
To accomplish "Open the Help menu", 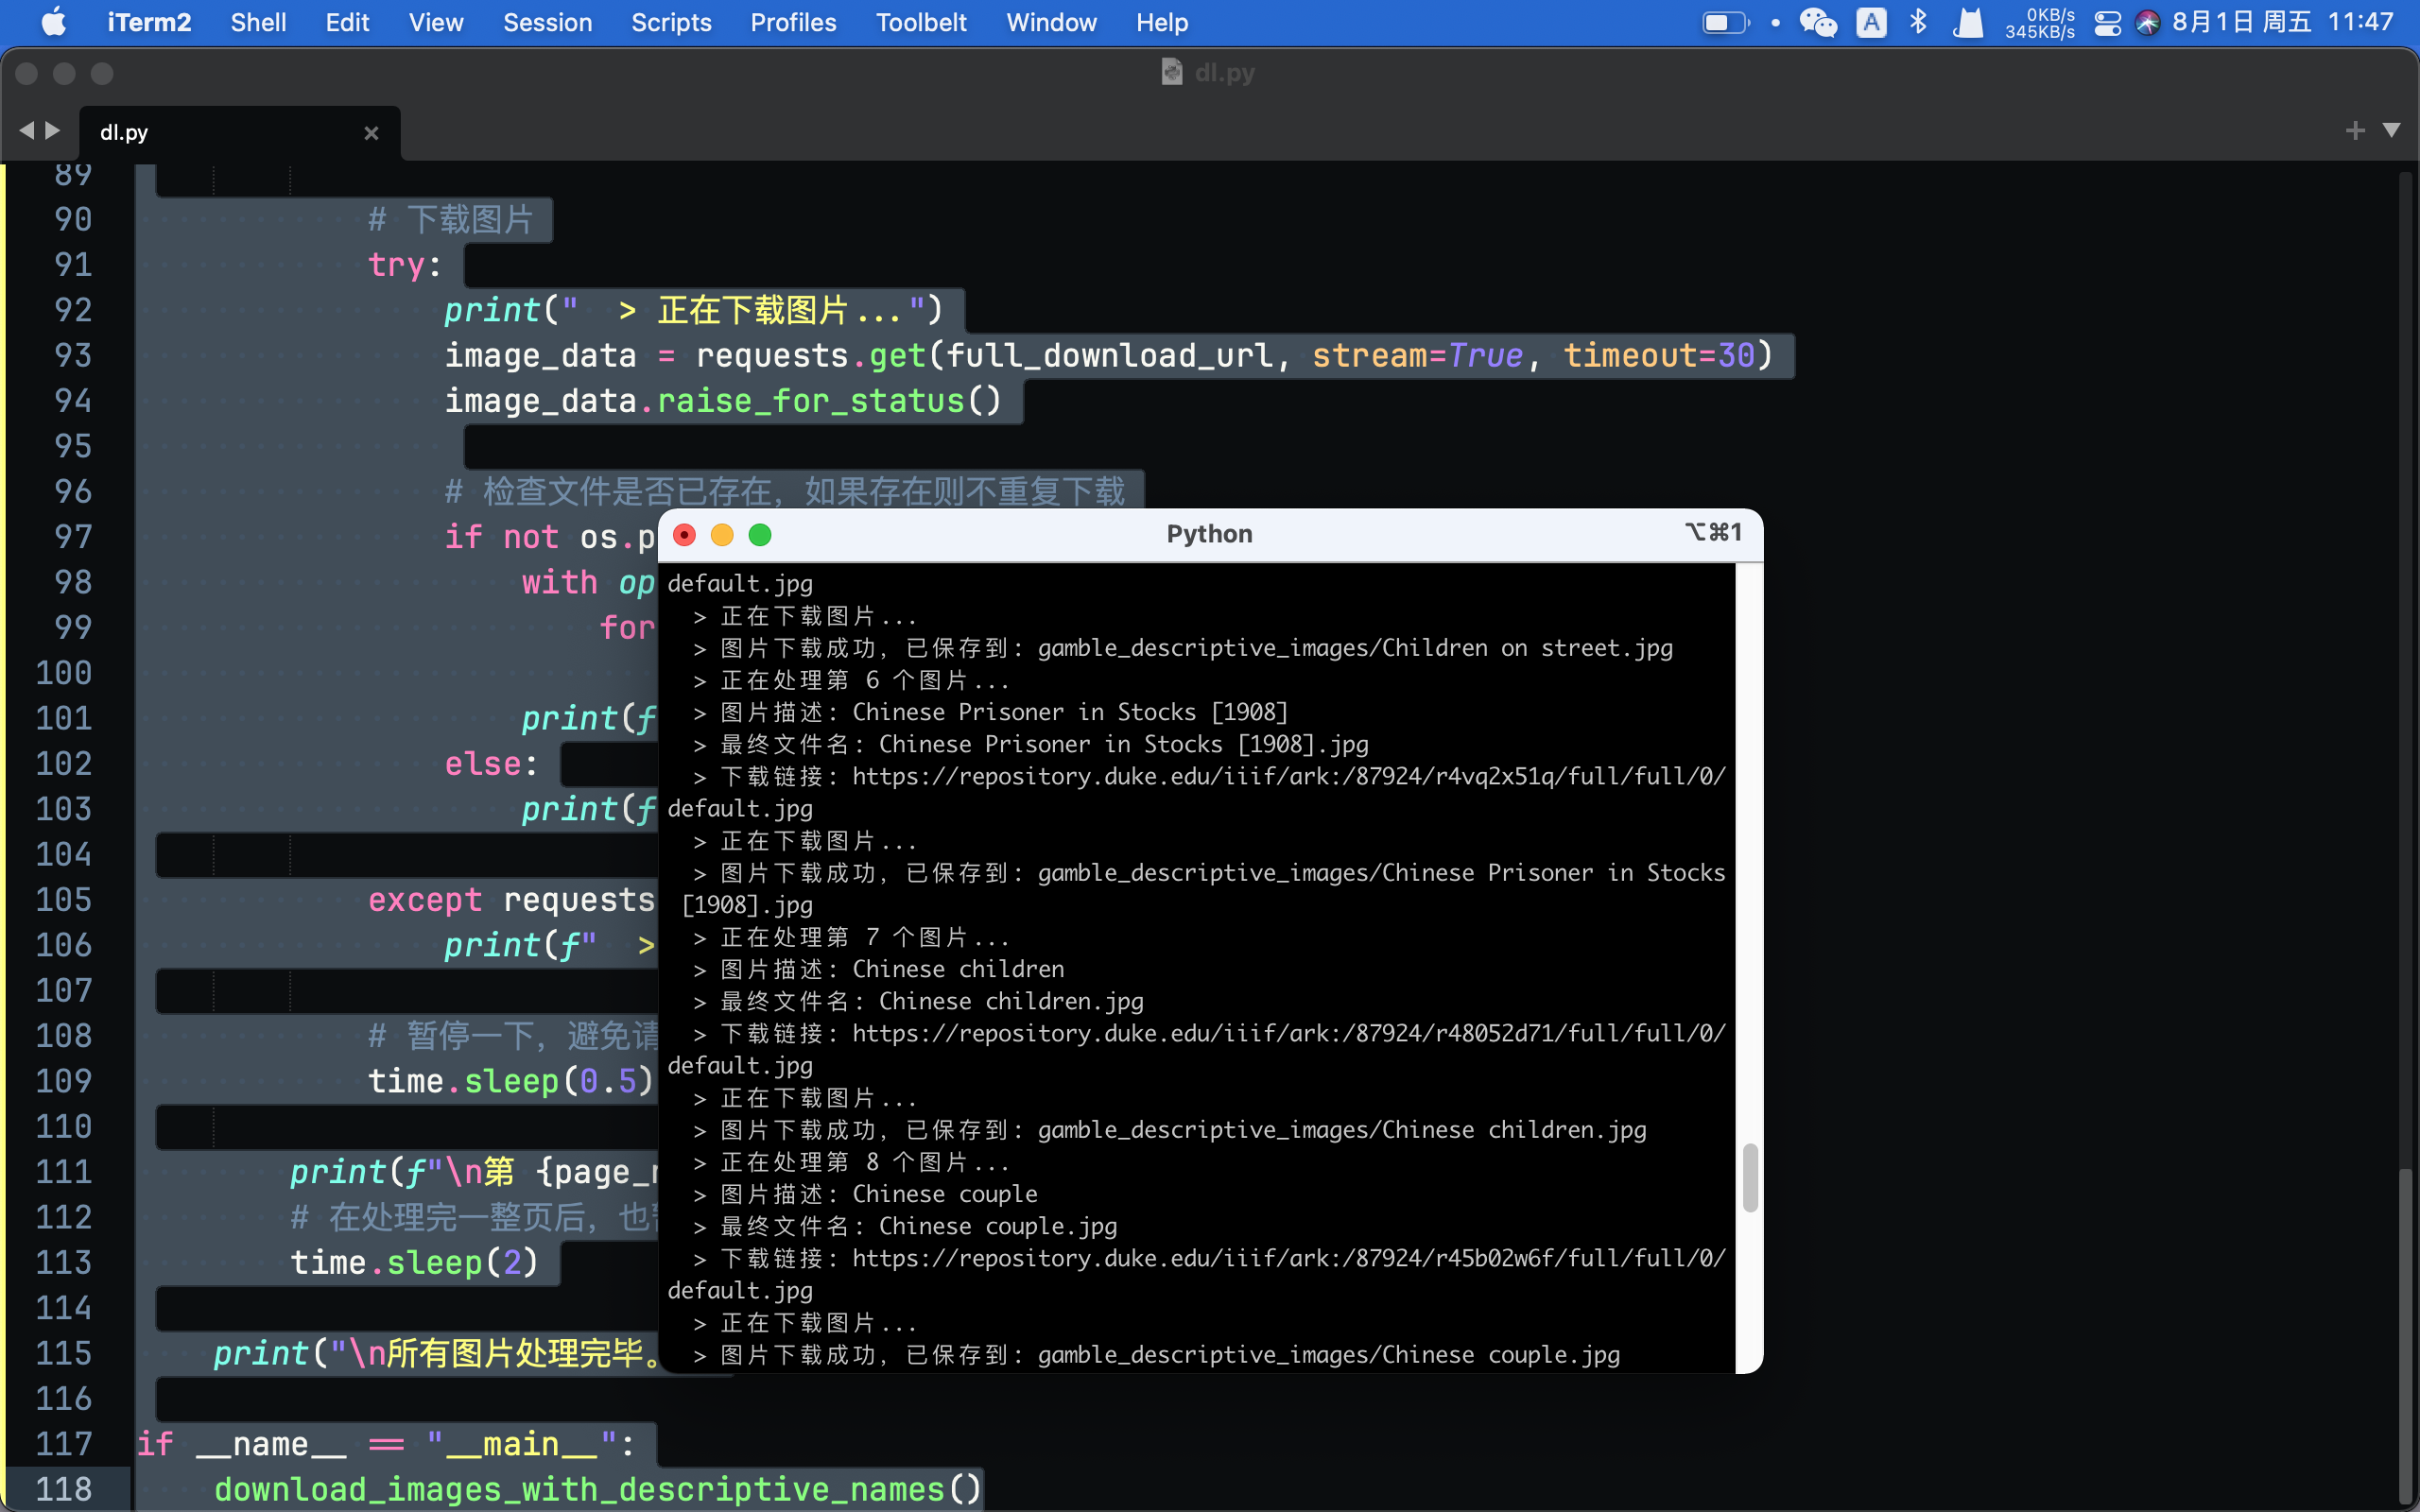I will point(1162,22).
